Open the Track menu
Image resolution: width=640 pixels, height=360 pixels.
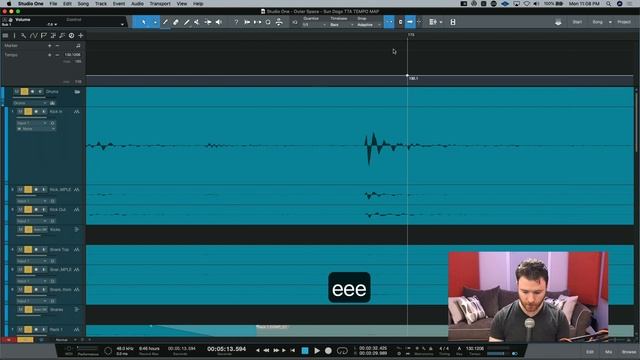click(100, 4)
